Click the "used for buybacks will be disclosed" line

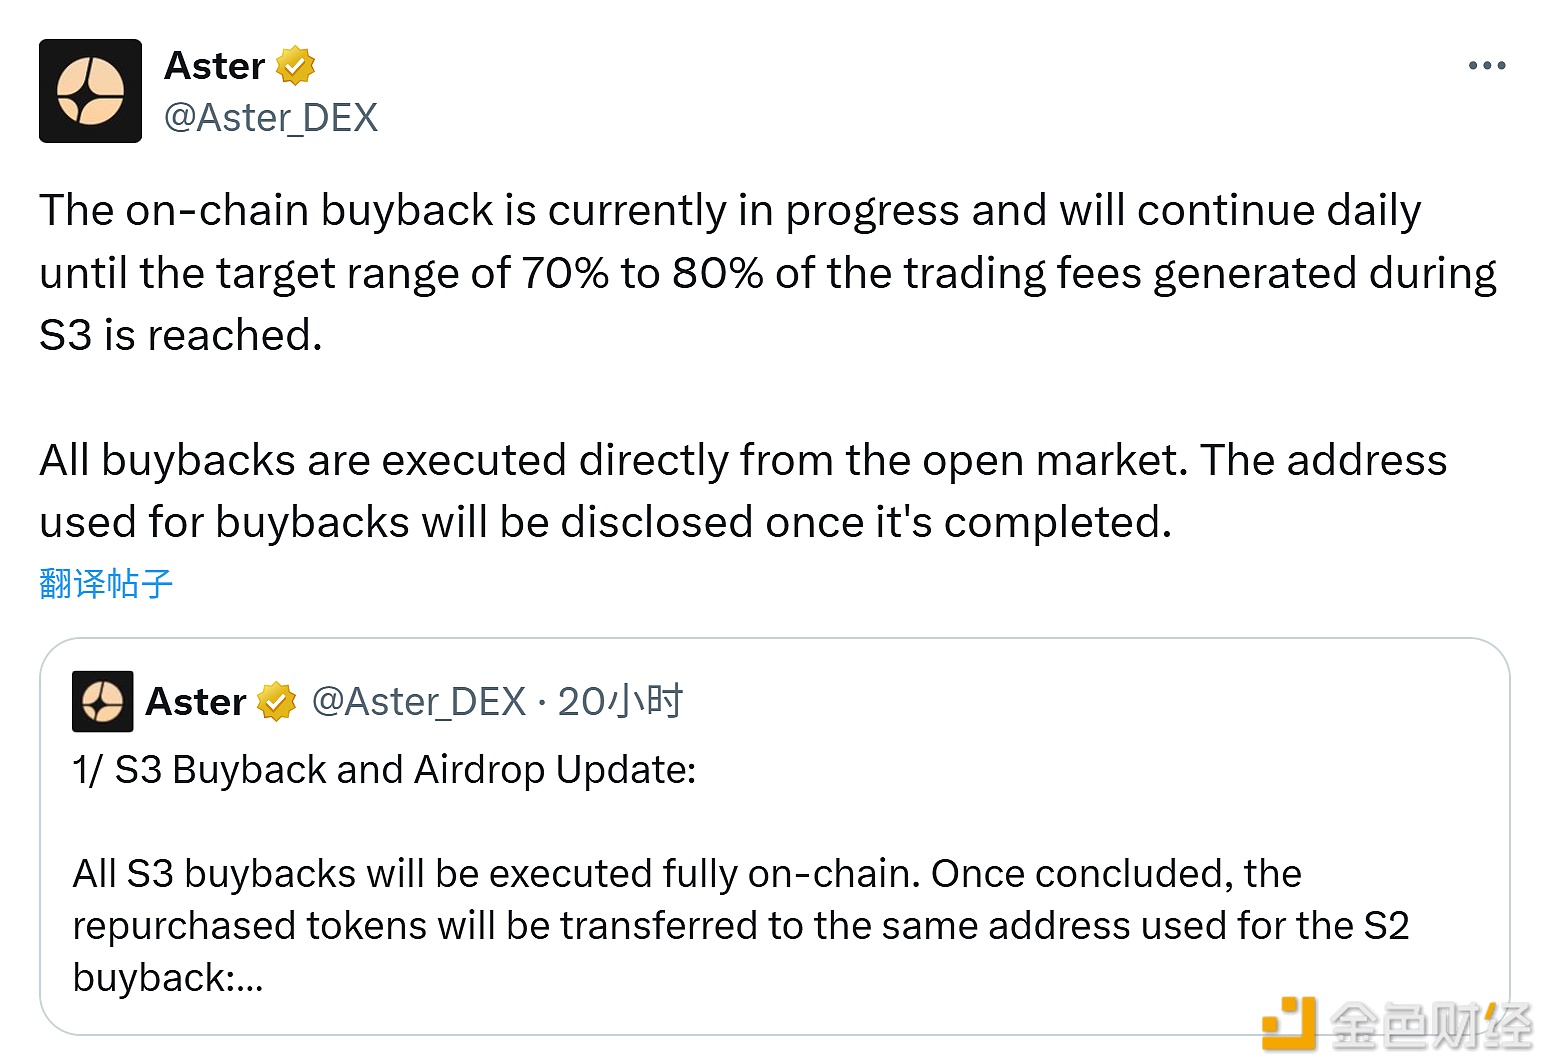pos(605,523)
